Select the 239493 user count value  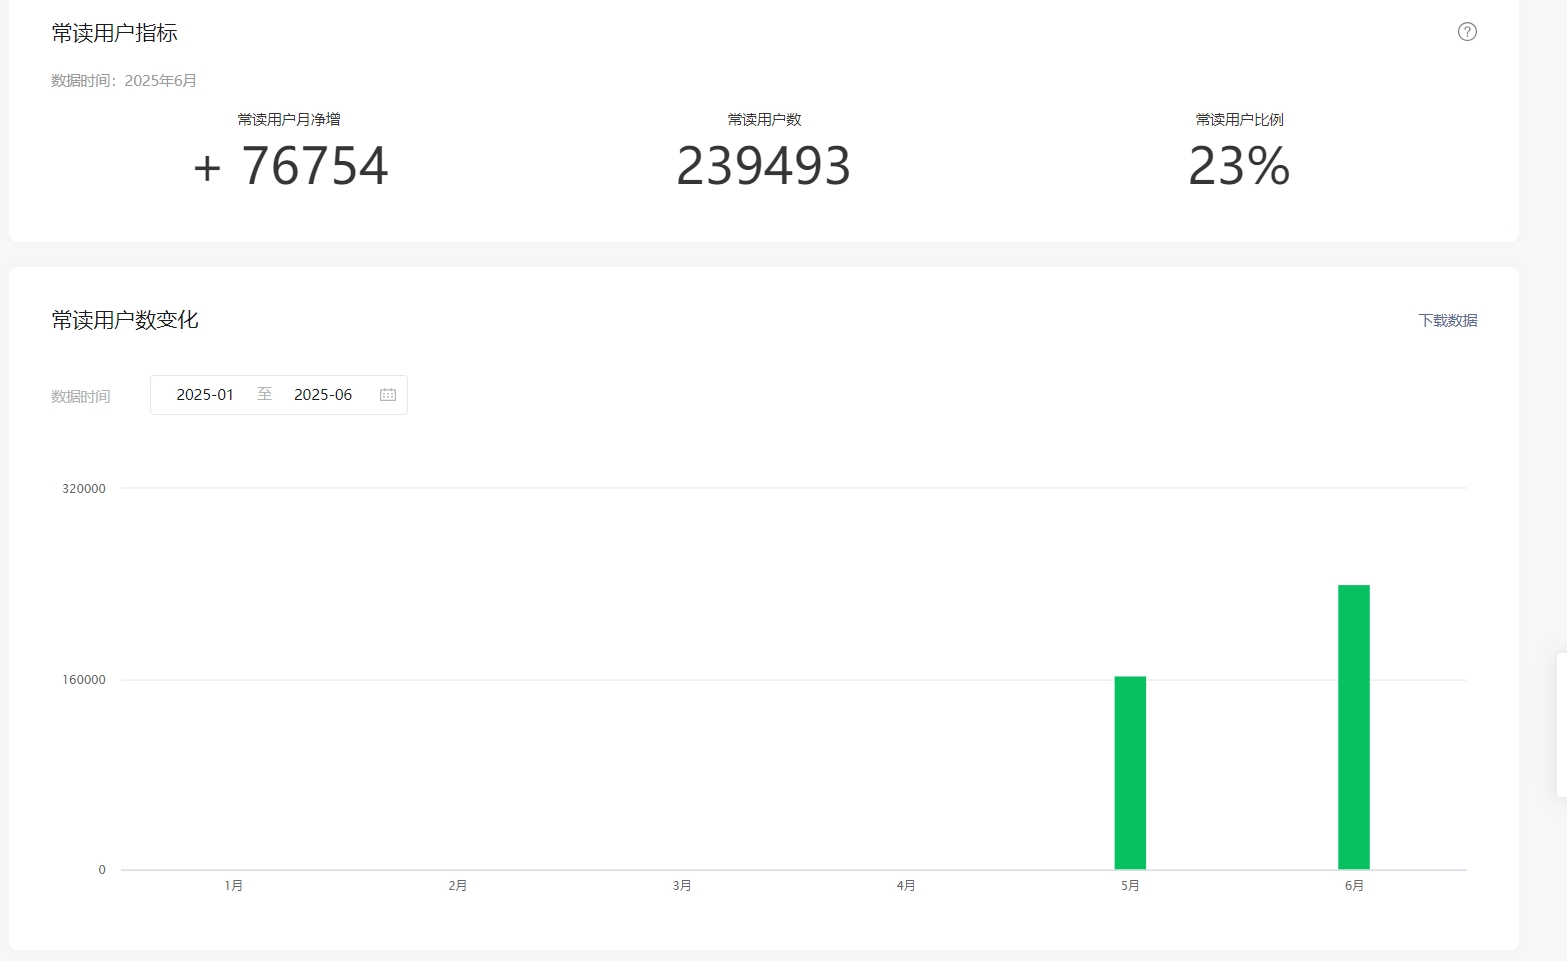click(x=764, y=166)
